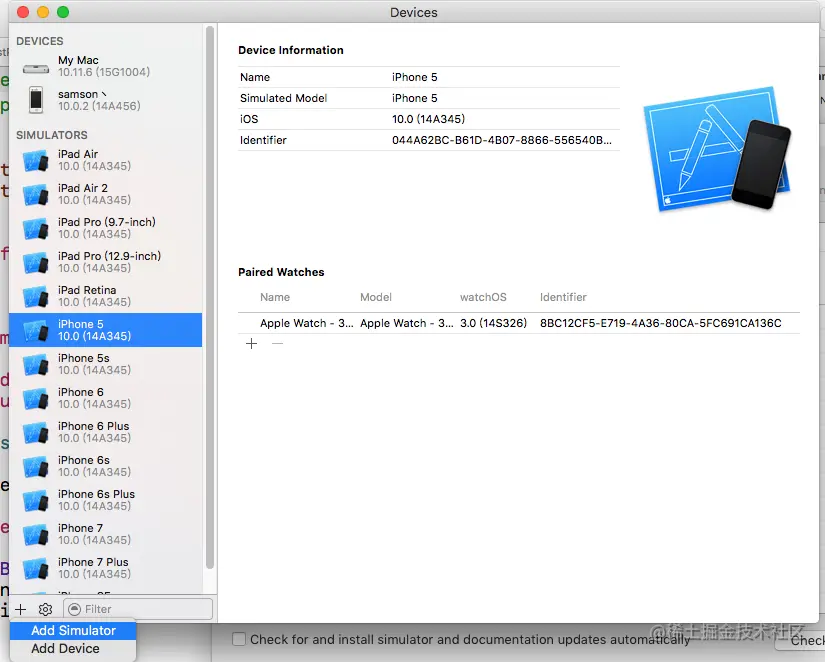This screenshot has height=662, width=825.
Task: Select the Apple Watch paired watch row
Action: tap(519, 323)
